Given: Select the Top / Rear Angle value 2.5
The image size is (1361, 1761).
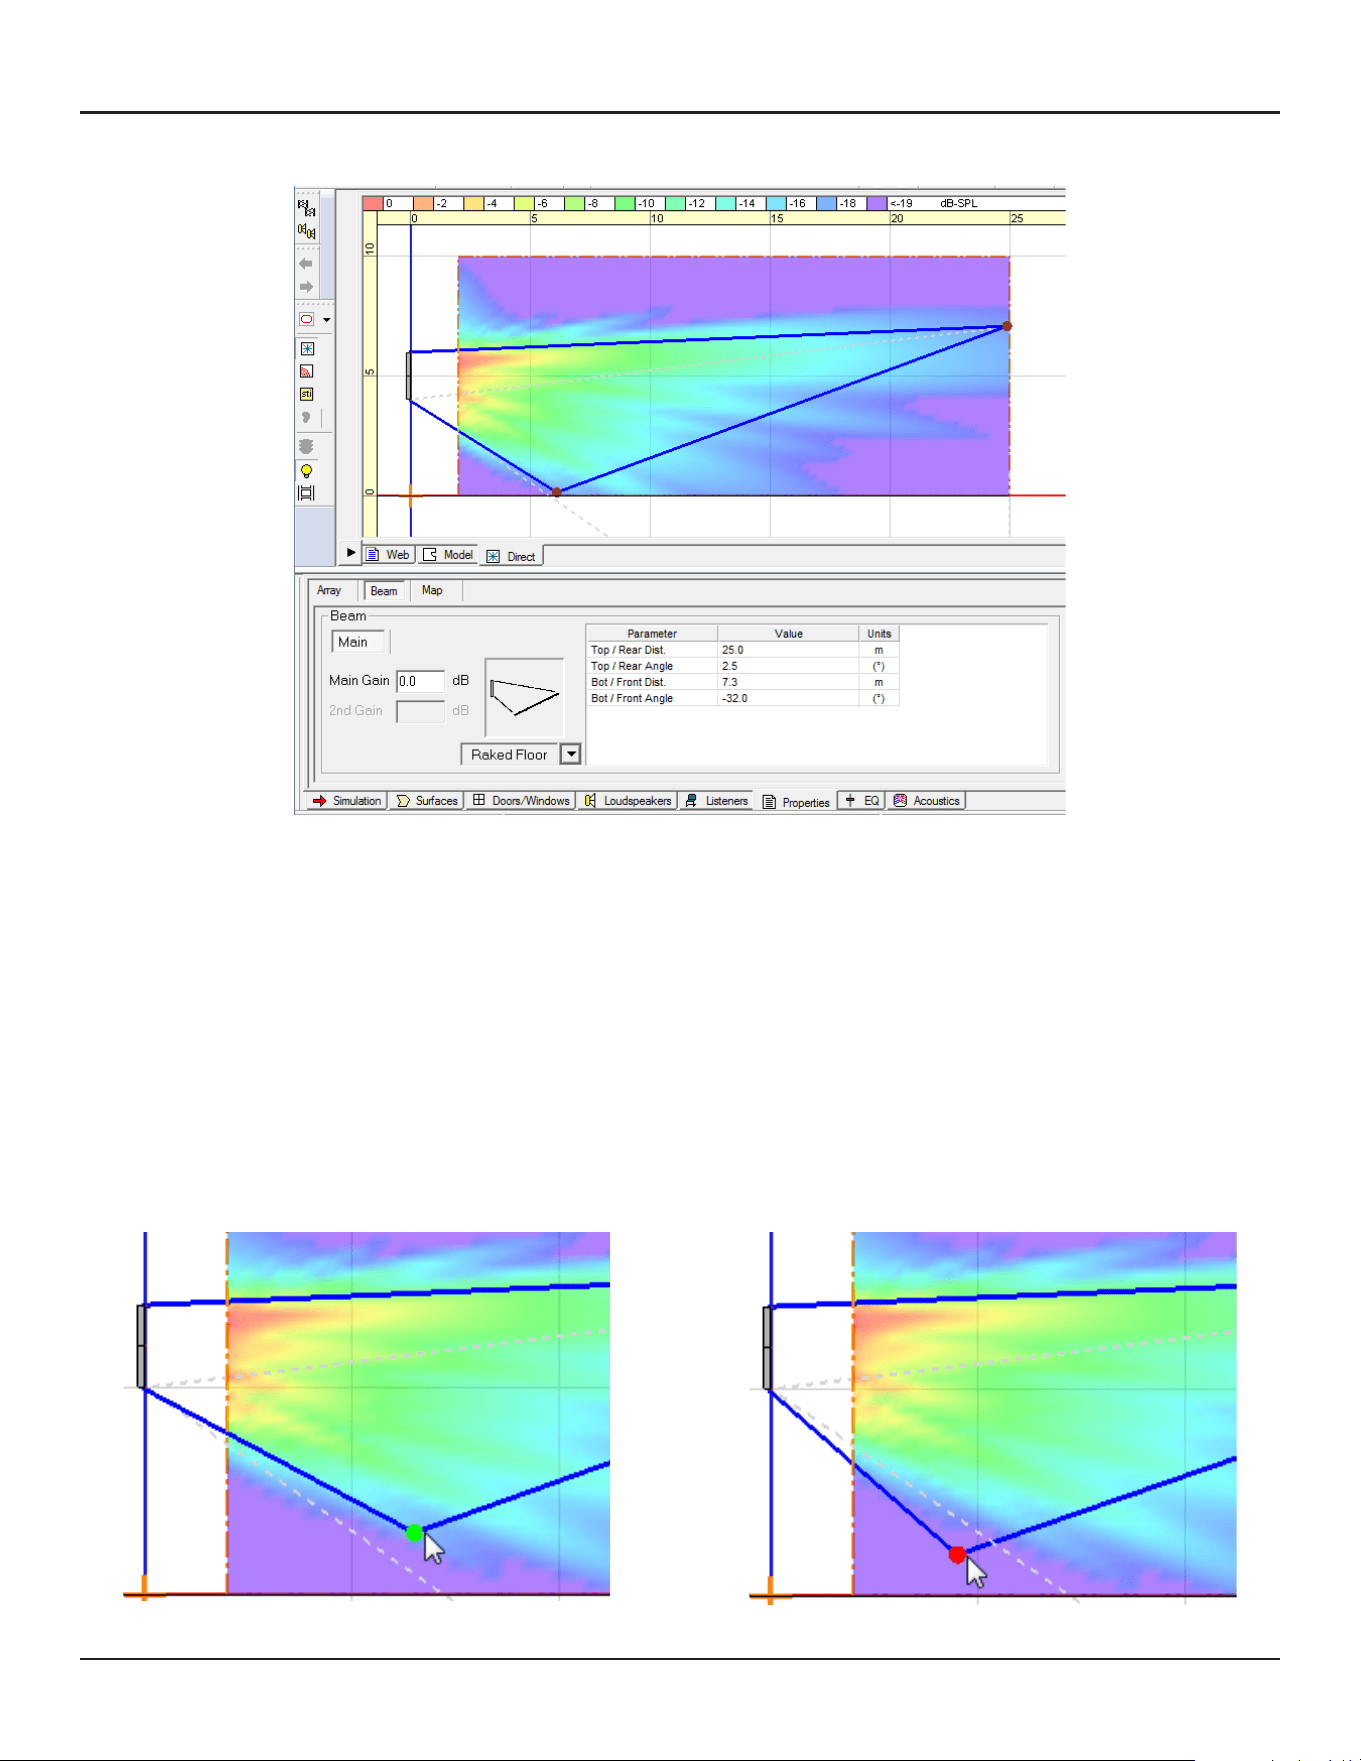Looking at the screenshot, I should click(788, 666).
